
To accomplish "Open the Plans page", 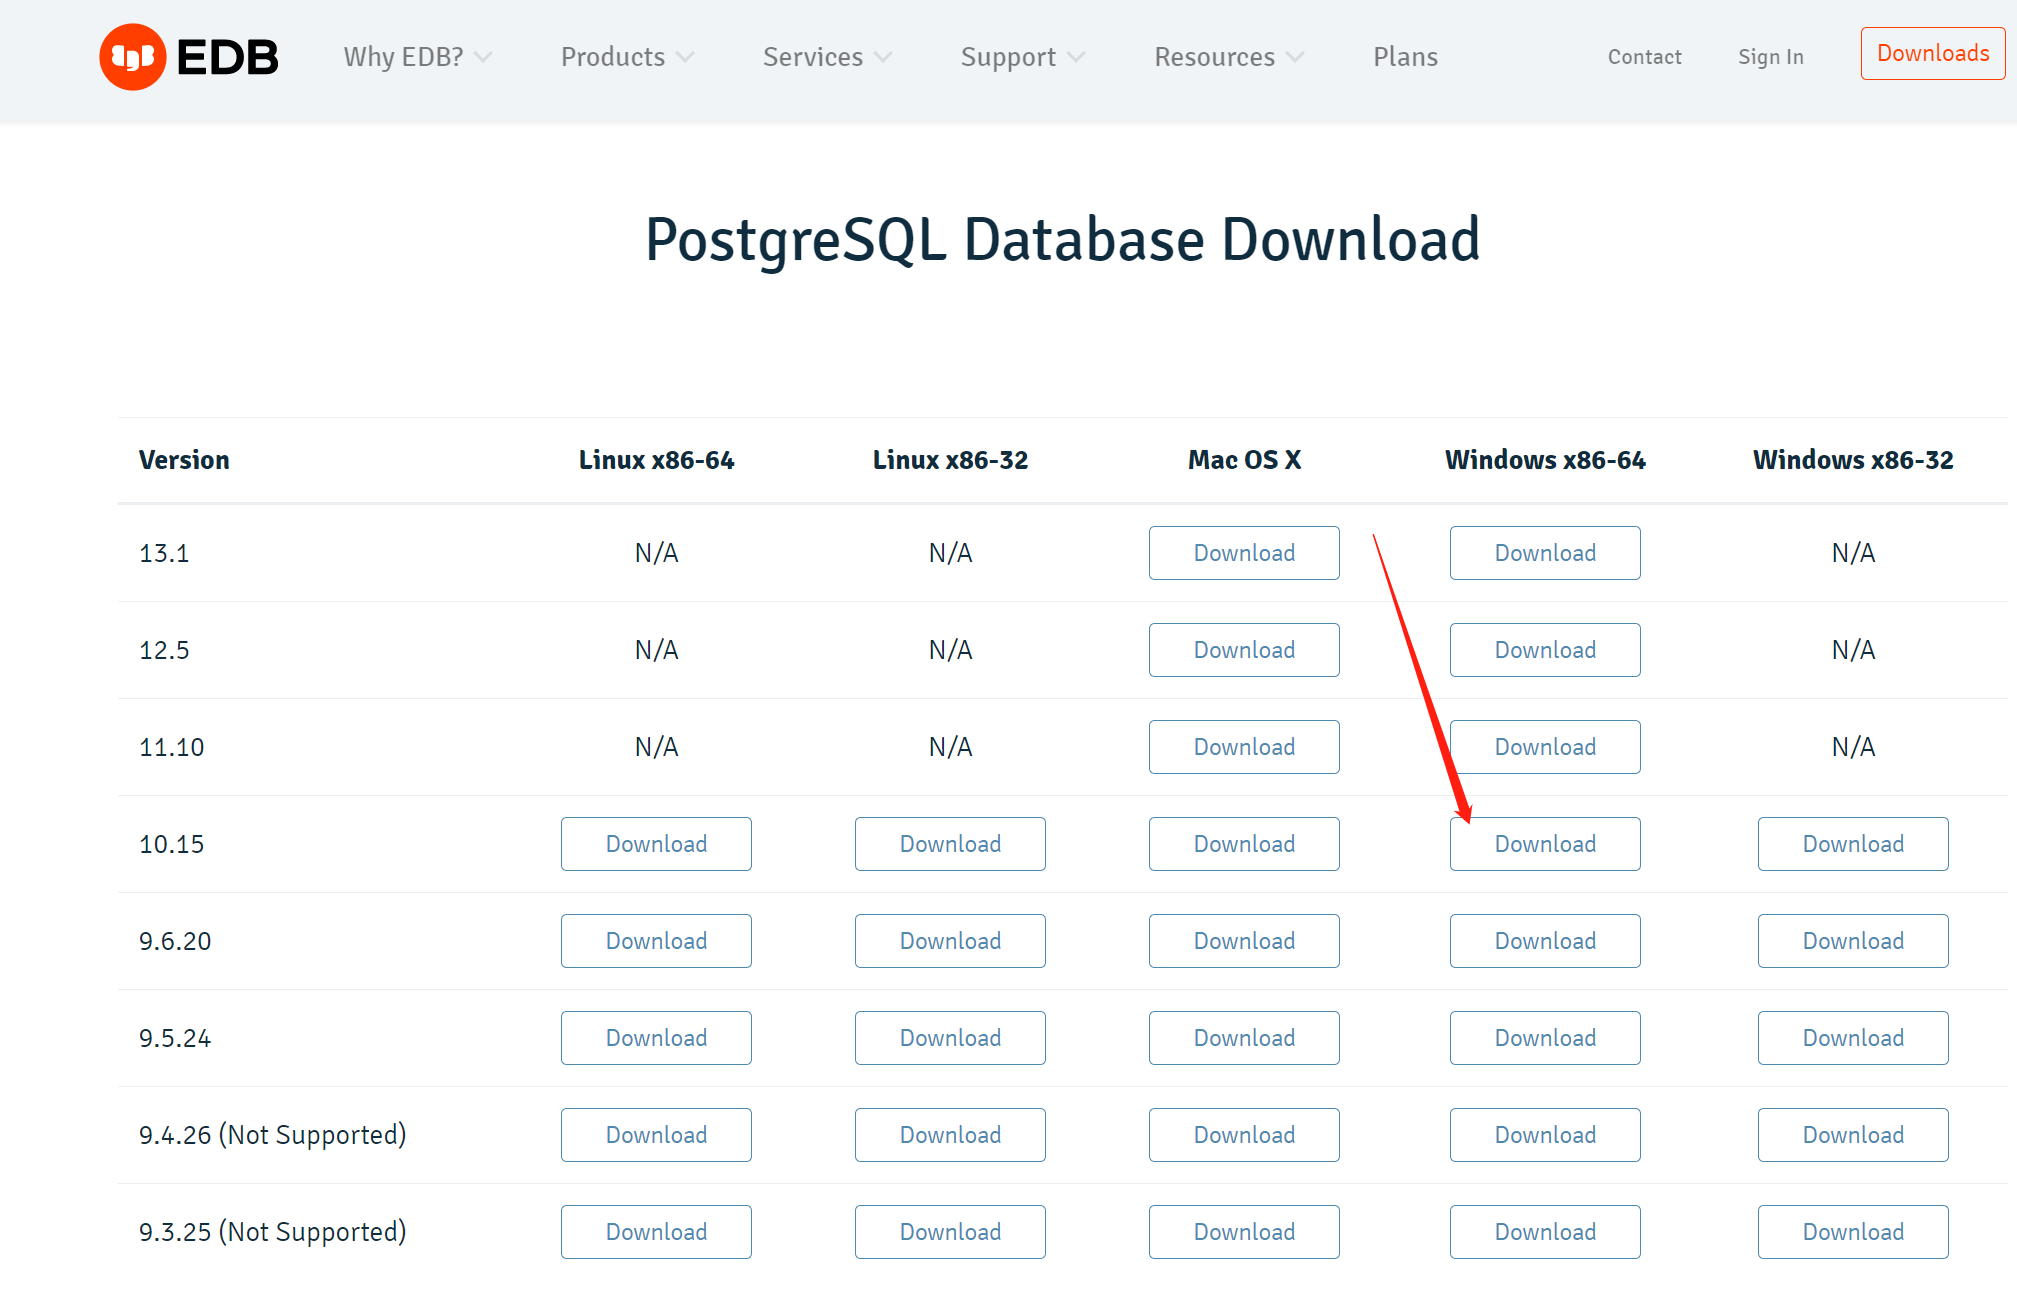I will point(1405,57).
